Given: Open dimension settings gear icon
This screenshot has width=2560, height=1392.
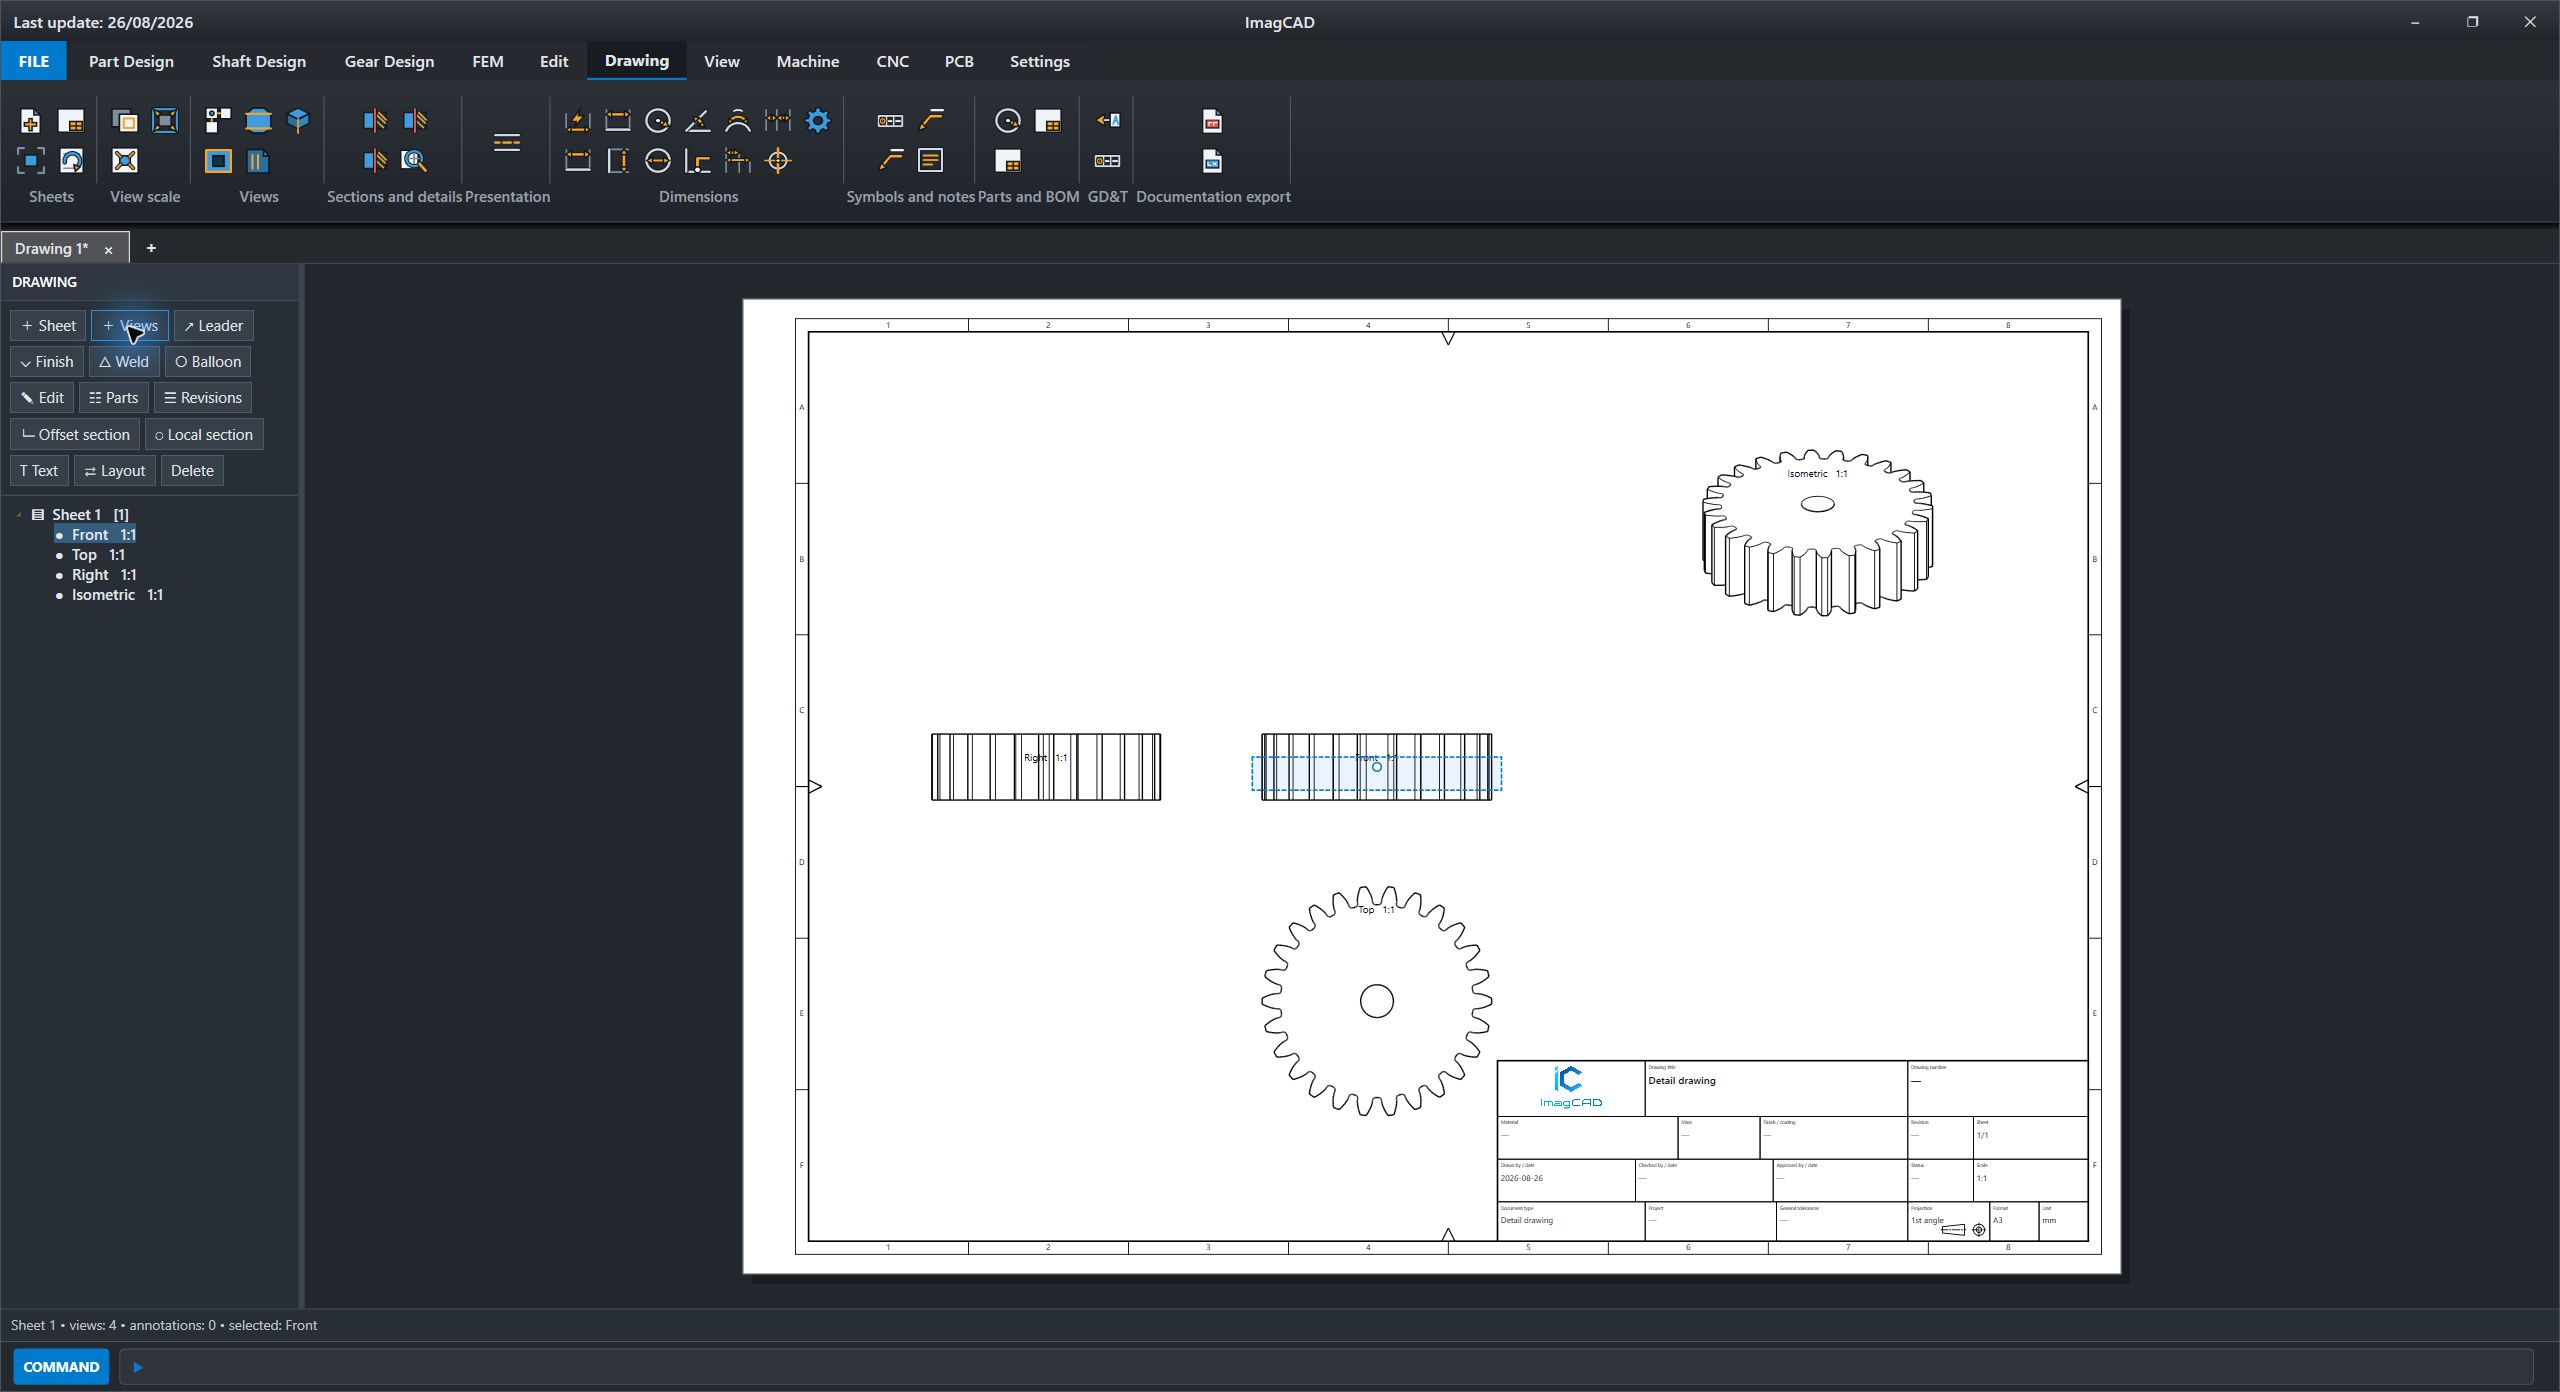Looking at the screenshot, I should point(818,121).
